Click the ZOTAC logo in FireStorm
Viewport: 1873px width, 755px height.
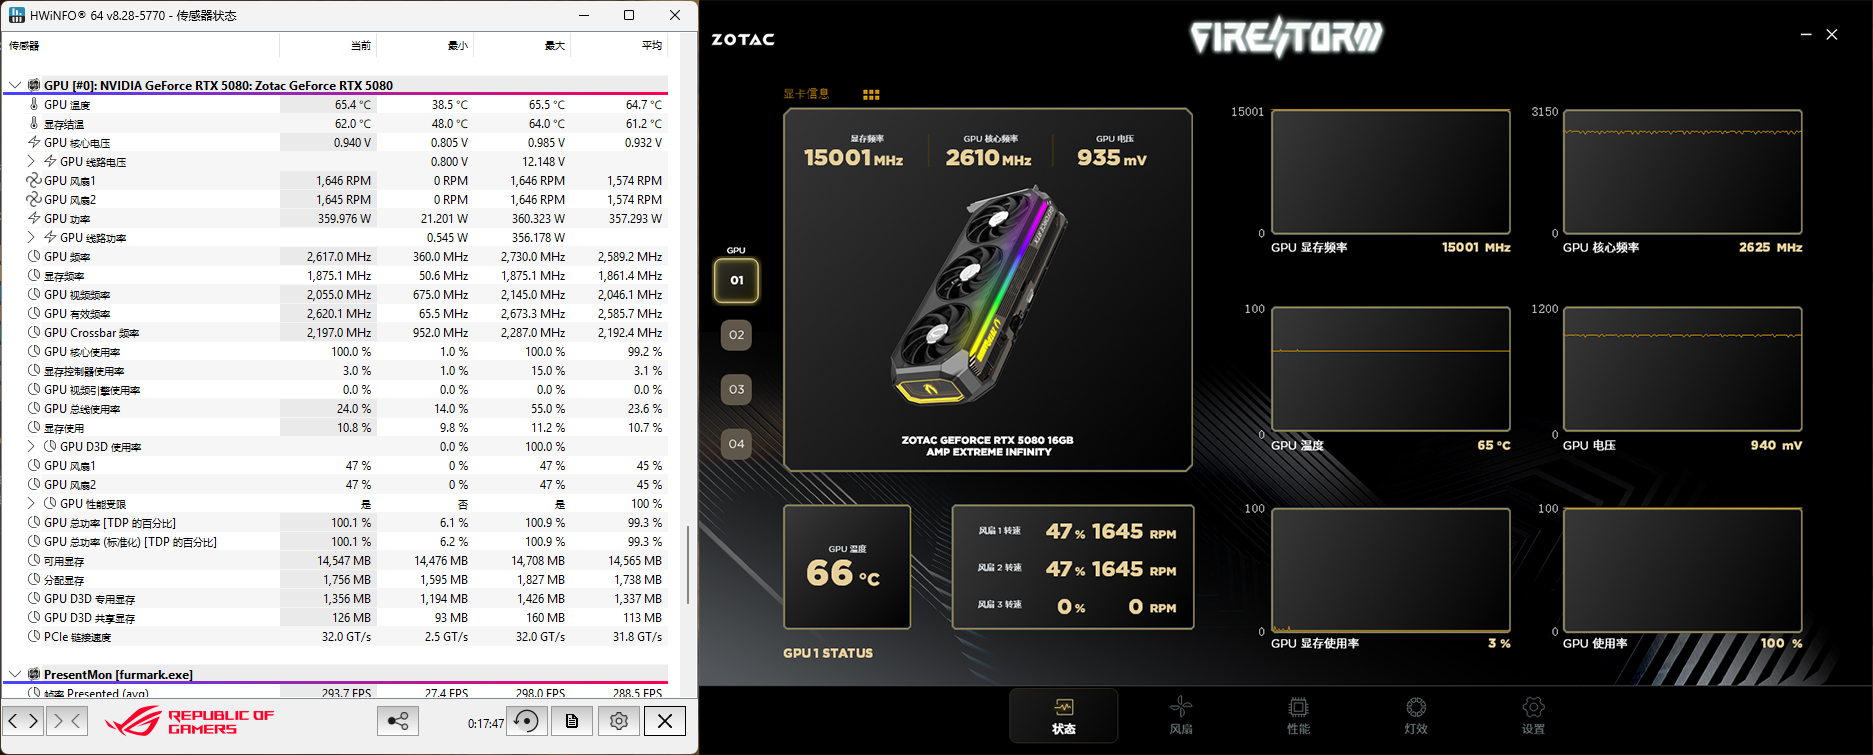(x=743, y=39)
